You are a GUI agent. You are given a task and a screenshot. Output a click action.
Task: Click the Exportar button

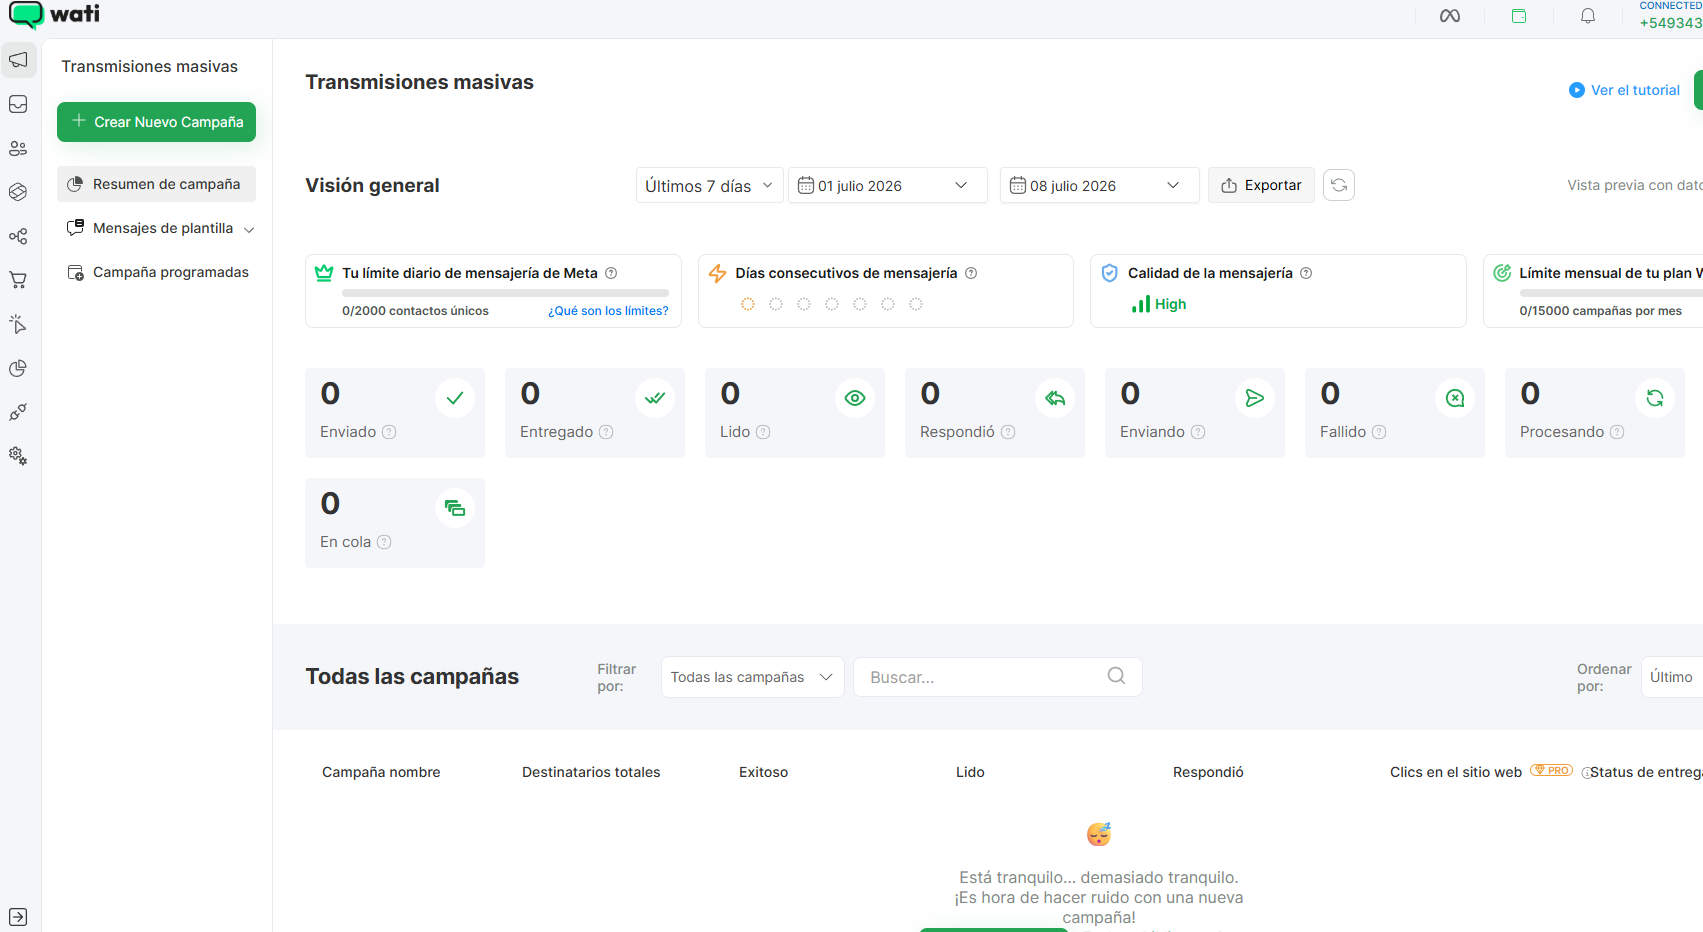(1261, 185)
